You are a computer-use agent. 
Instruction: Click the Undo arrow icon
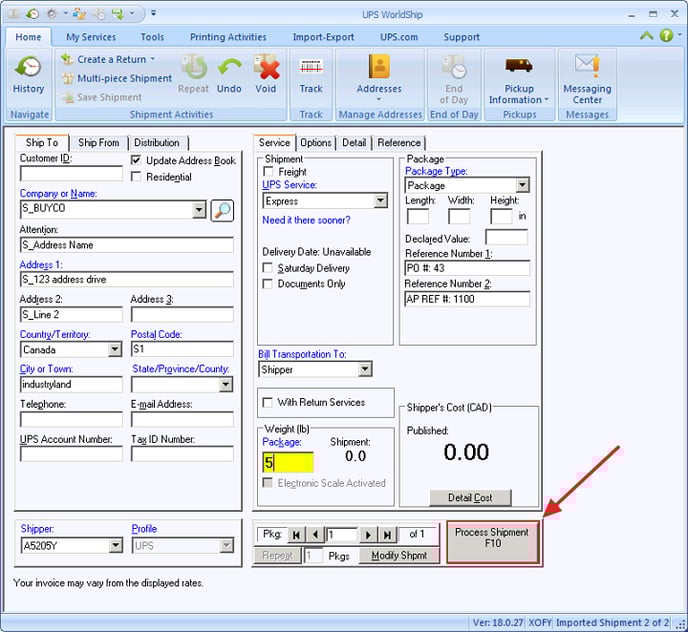[229, 69]
